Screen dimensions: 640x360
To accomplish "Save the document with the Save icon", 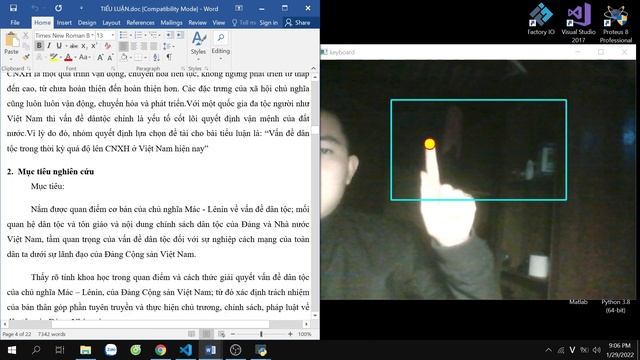I will (13, 8).
